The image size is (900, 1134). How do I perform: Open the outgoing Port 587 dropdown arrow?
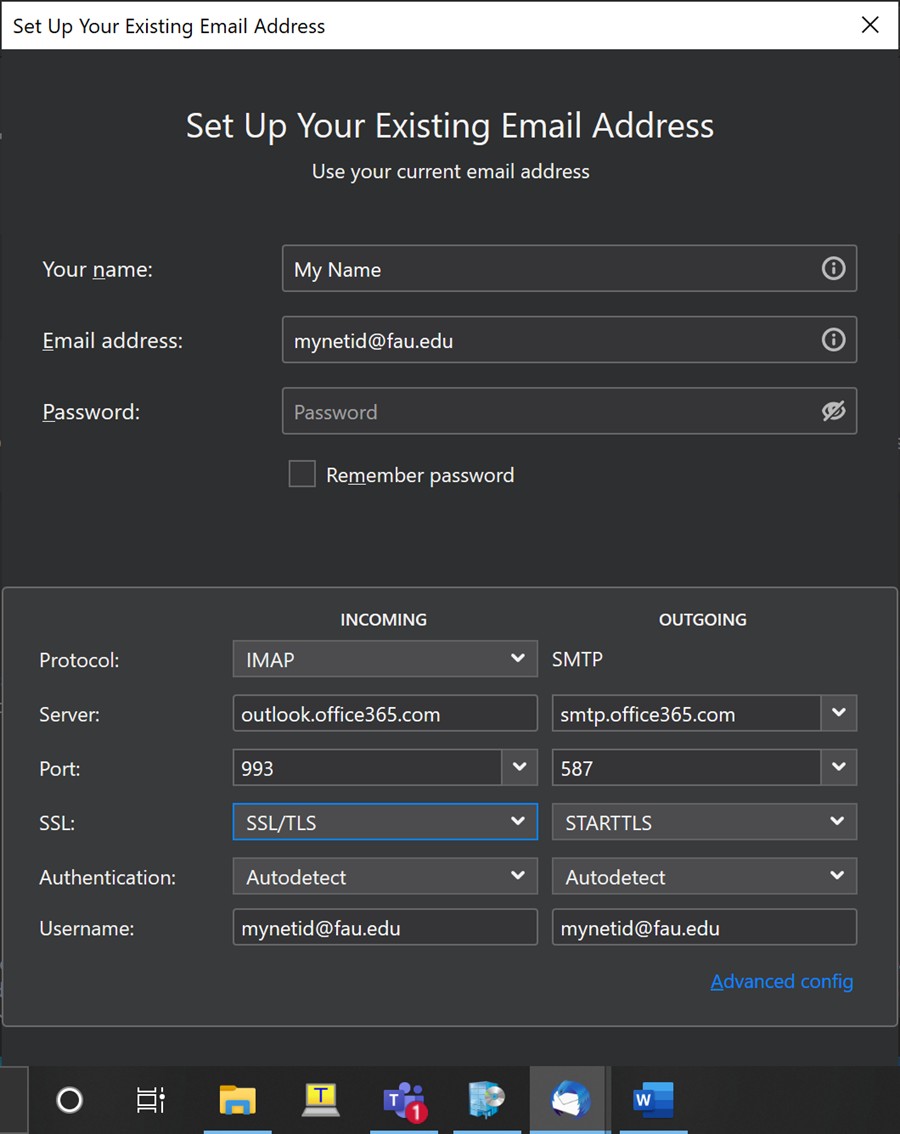click(839, 768)
